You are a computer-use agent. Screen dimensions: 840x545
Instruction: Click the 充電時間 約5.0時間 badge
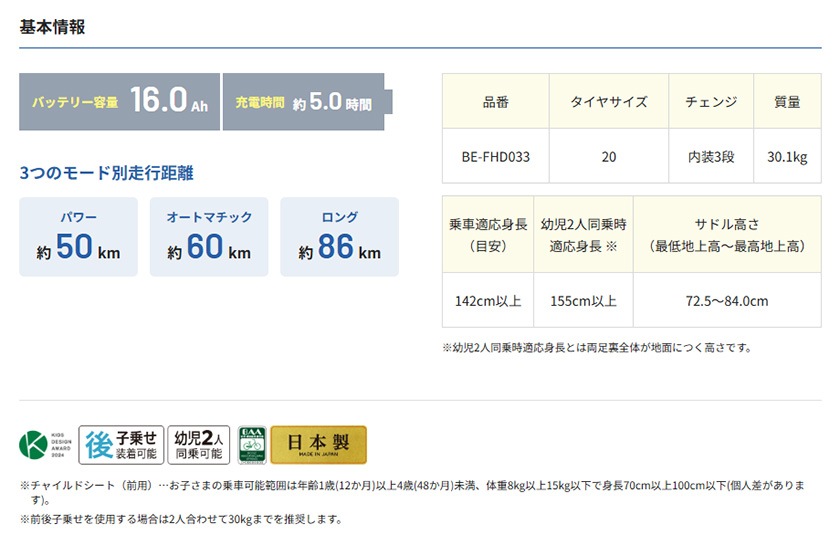tap(305, 102)
